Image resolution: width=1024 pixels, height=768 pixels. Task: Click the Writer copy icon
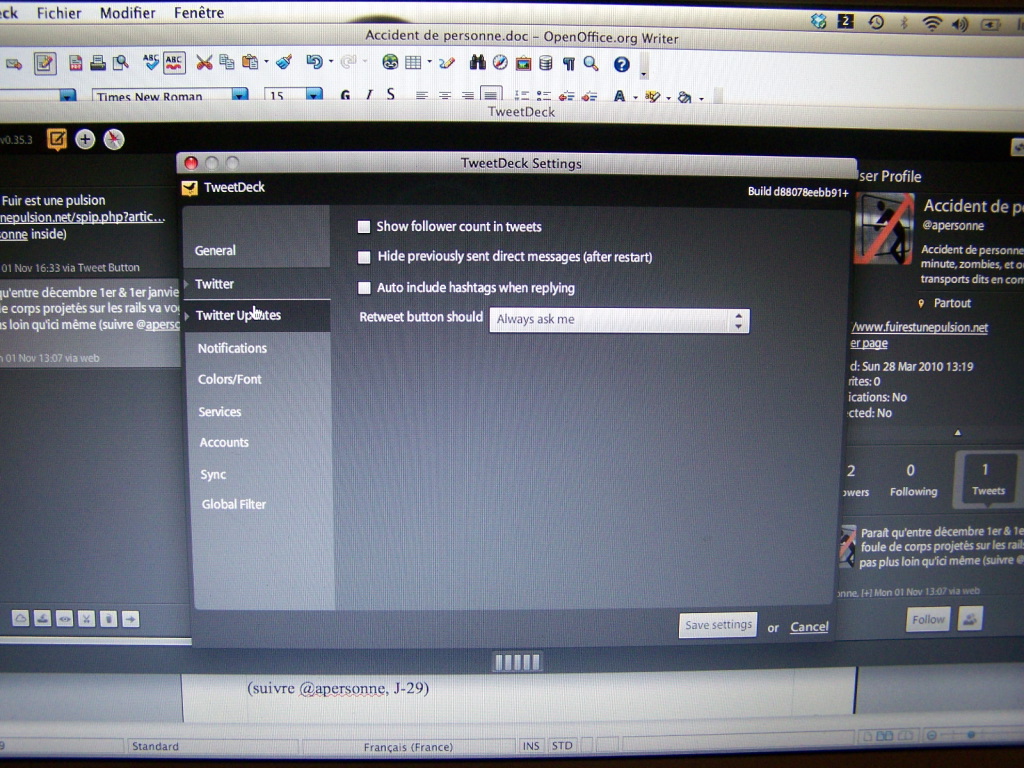click(x=227, y=62)
